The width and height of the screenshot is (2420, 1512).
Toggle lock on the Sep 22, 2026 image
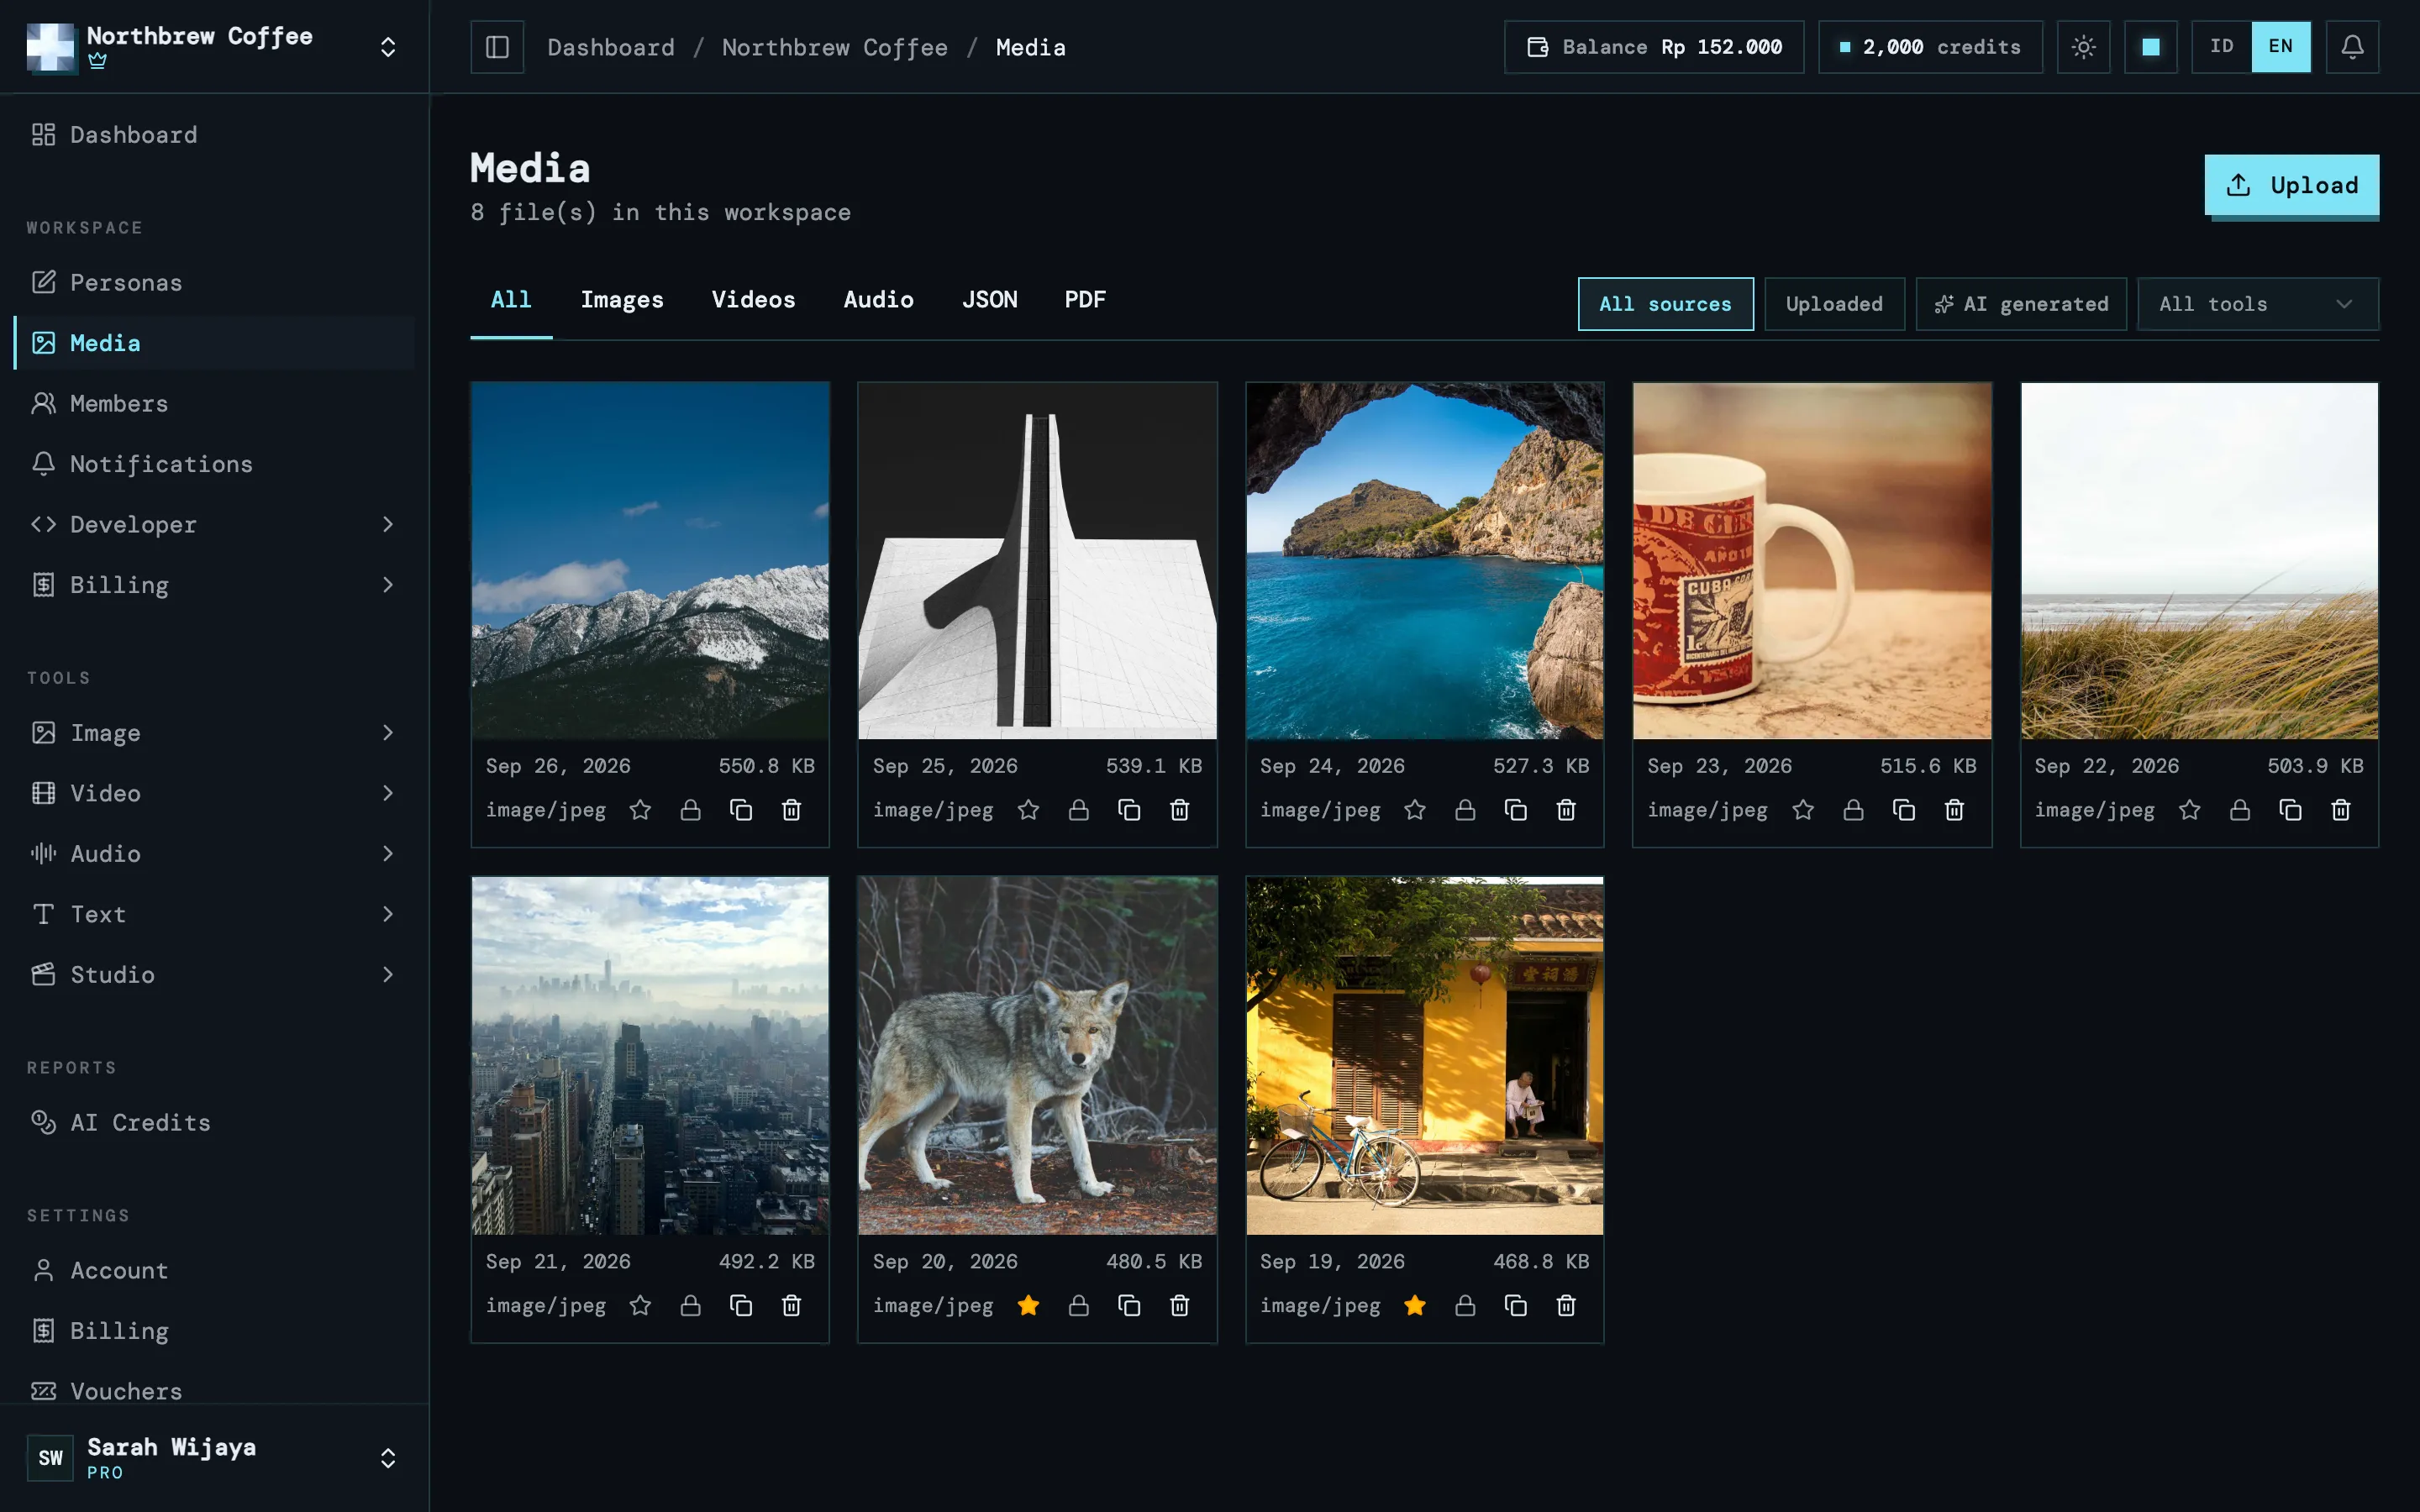pos(2240,810)
